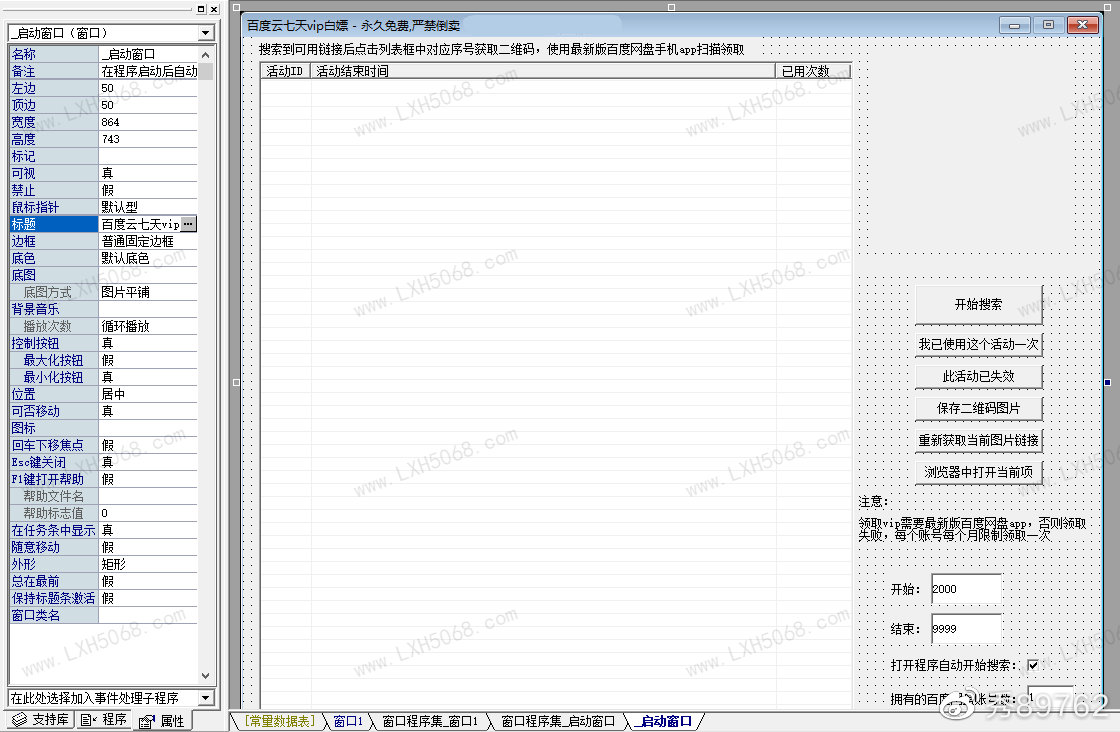Select the 底色 property row

(104, 259)
